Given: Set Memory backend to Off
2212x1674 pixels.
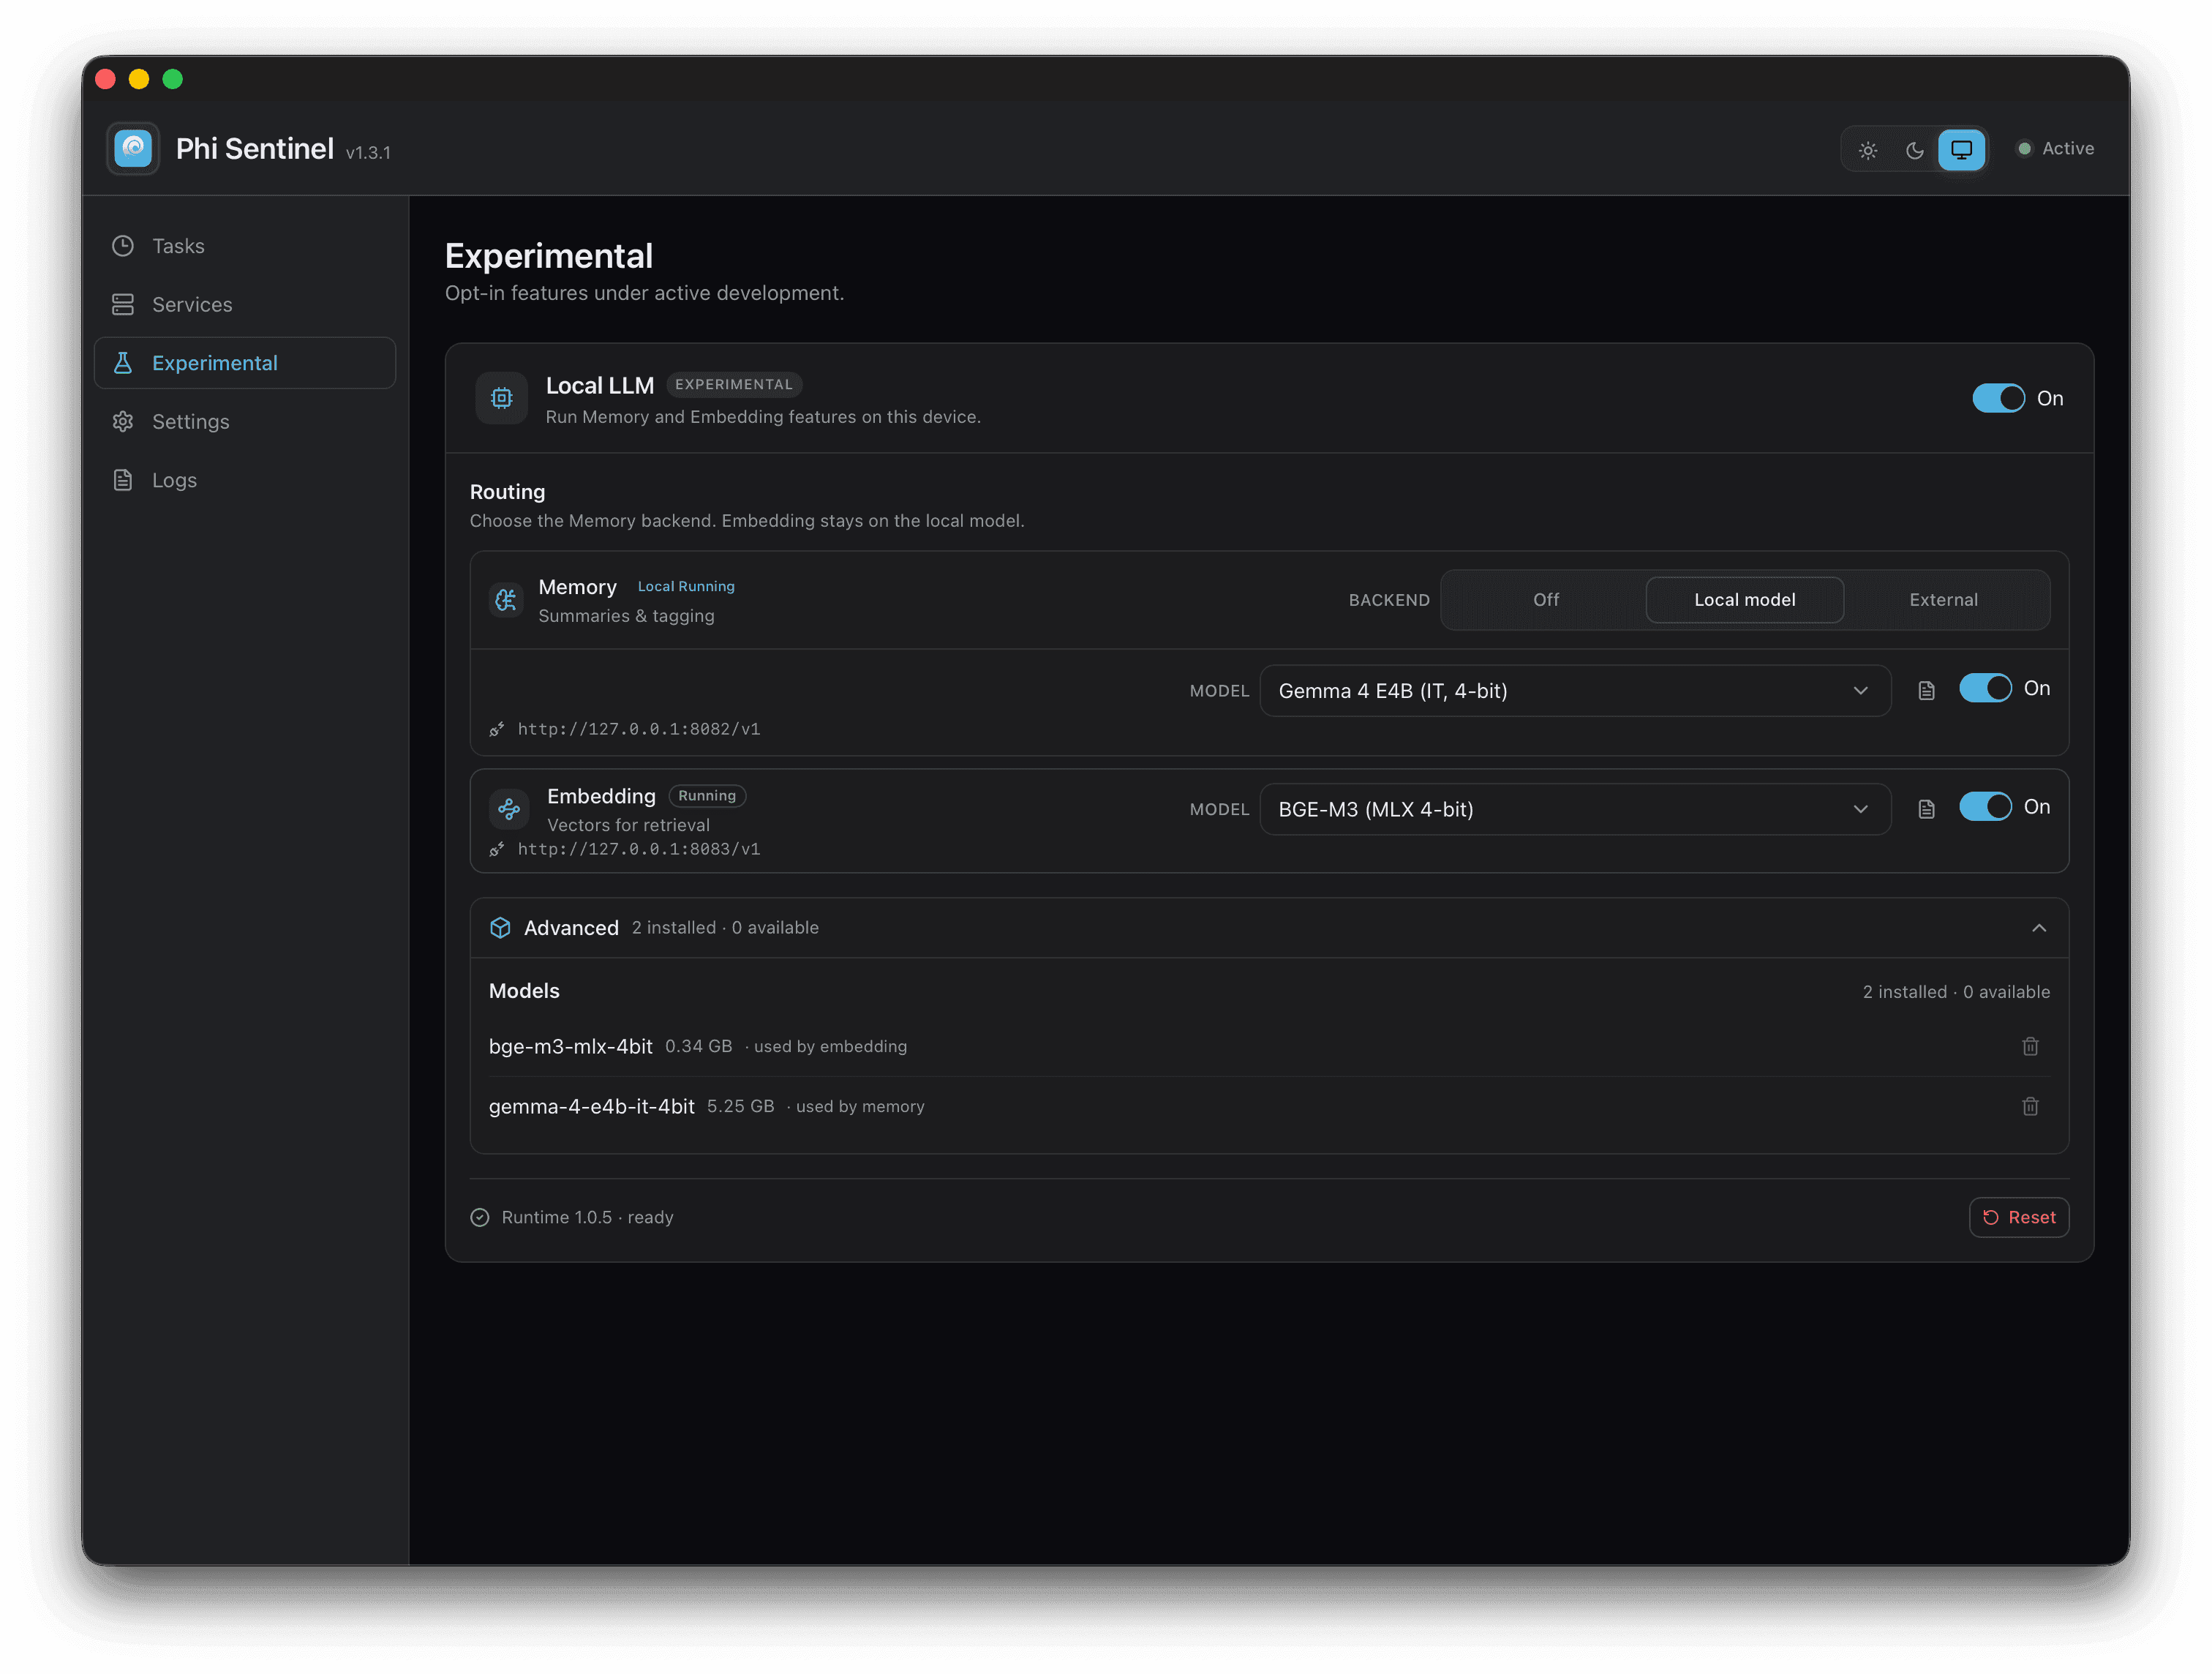Looking at the screenshot, I should [1545, 600].
